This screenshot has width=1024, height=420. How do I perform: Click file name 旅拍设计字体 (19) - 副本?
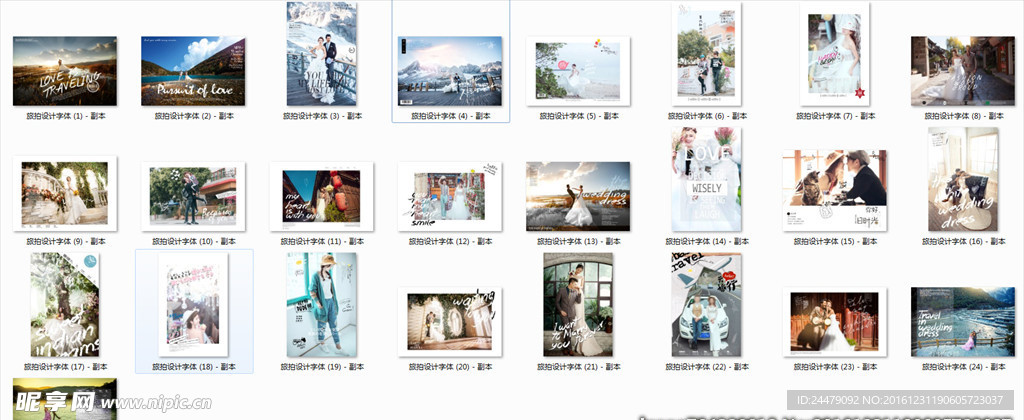(x=323, y=367)
